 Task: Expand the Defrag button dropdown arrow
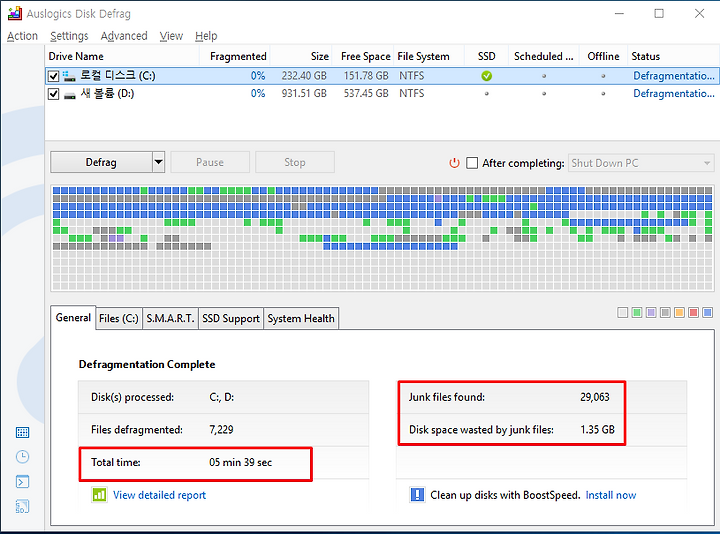point(158,162)
